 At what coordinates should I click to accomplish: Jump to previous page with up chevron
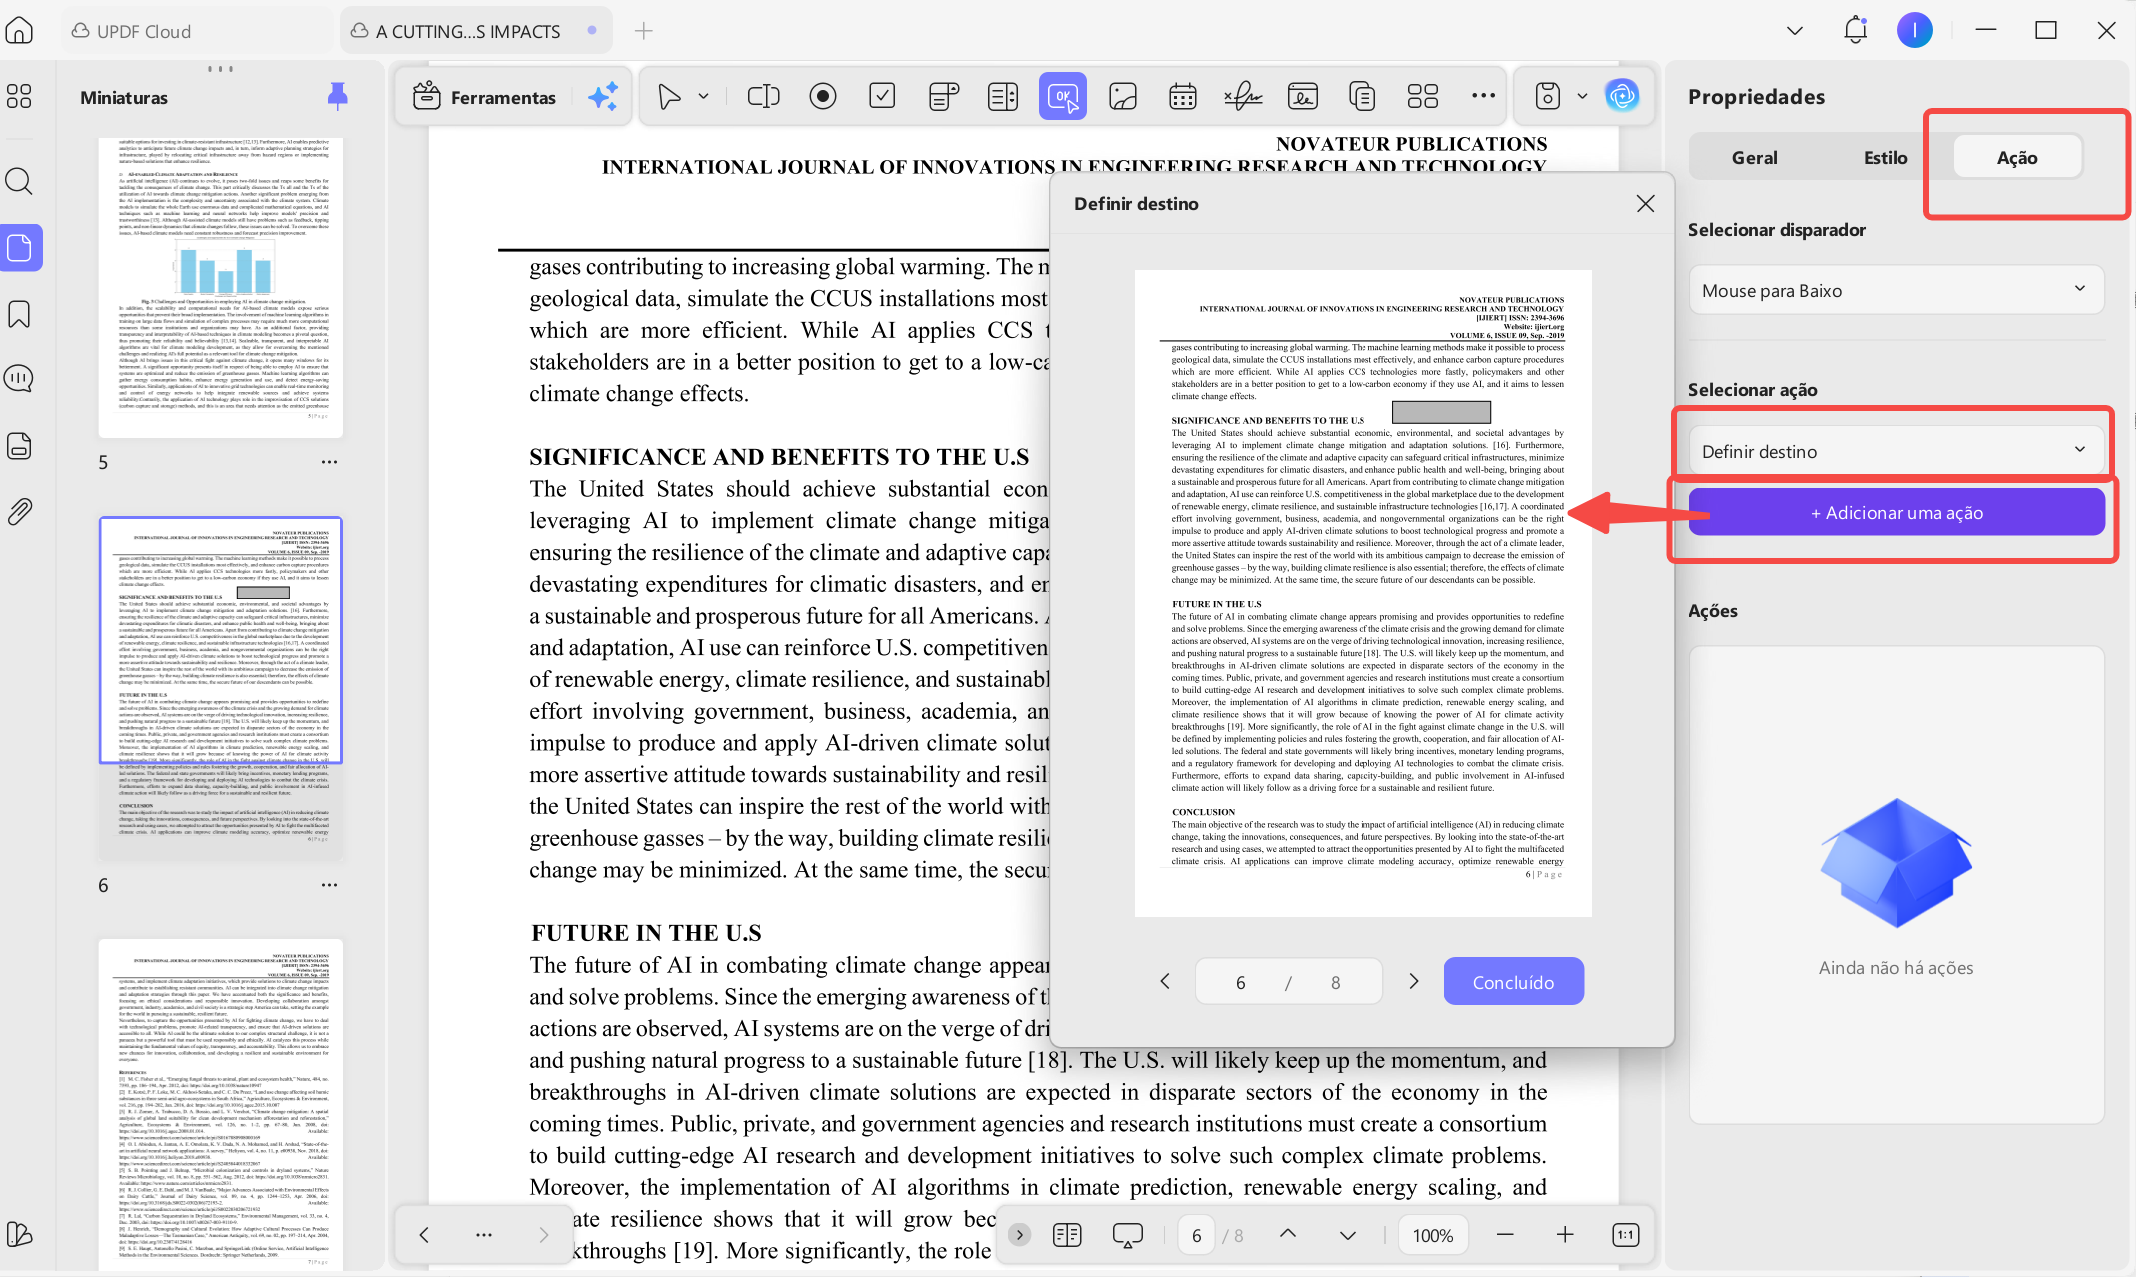point(1288,1234)
